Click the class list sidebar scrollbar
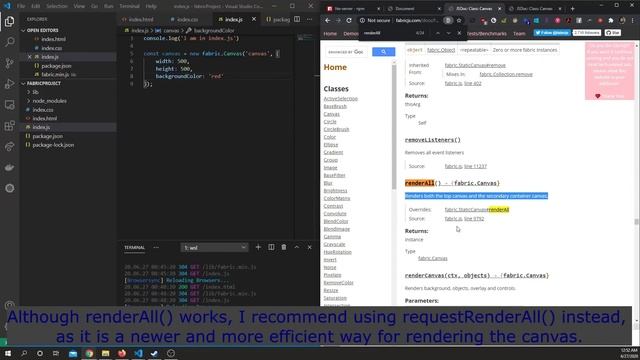This screenshot has width=640, height=360. coord(393,127)
